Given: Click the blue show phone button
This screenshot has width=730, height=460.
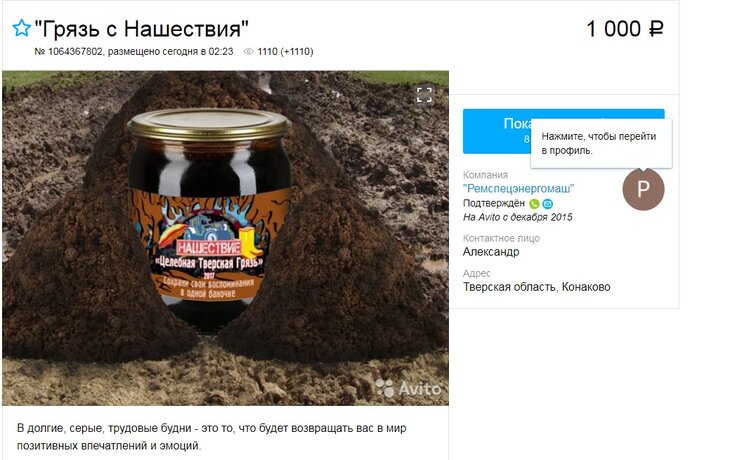Looking at the screenshot, I should (x=497, y=131).
